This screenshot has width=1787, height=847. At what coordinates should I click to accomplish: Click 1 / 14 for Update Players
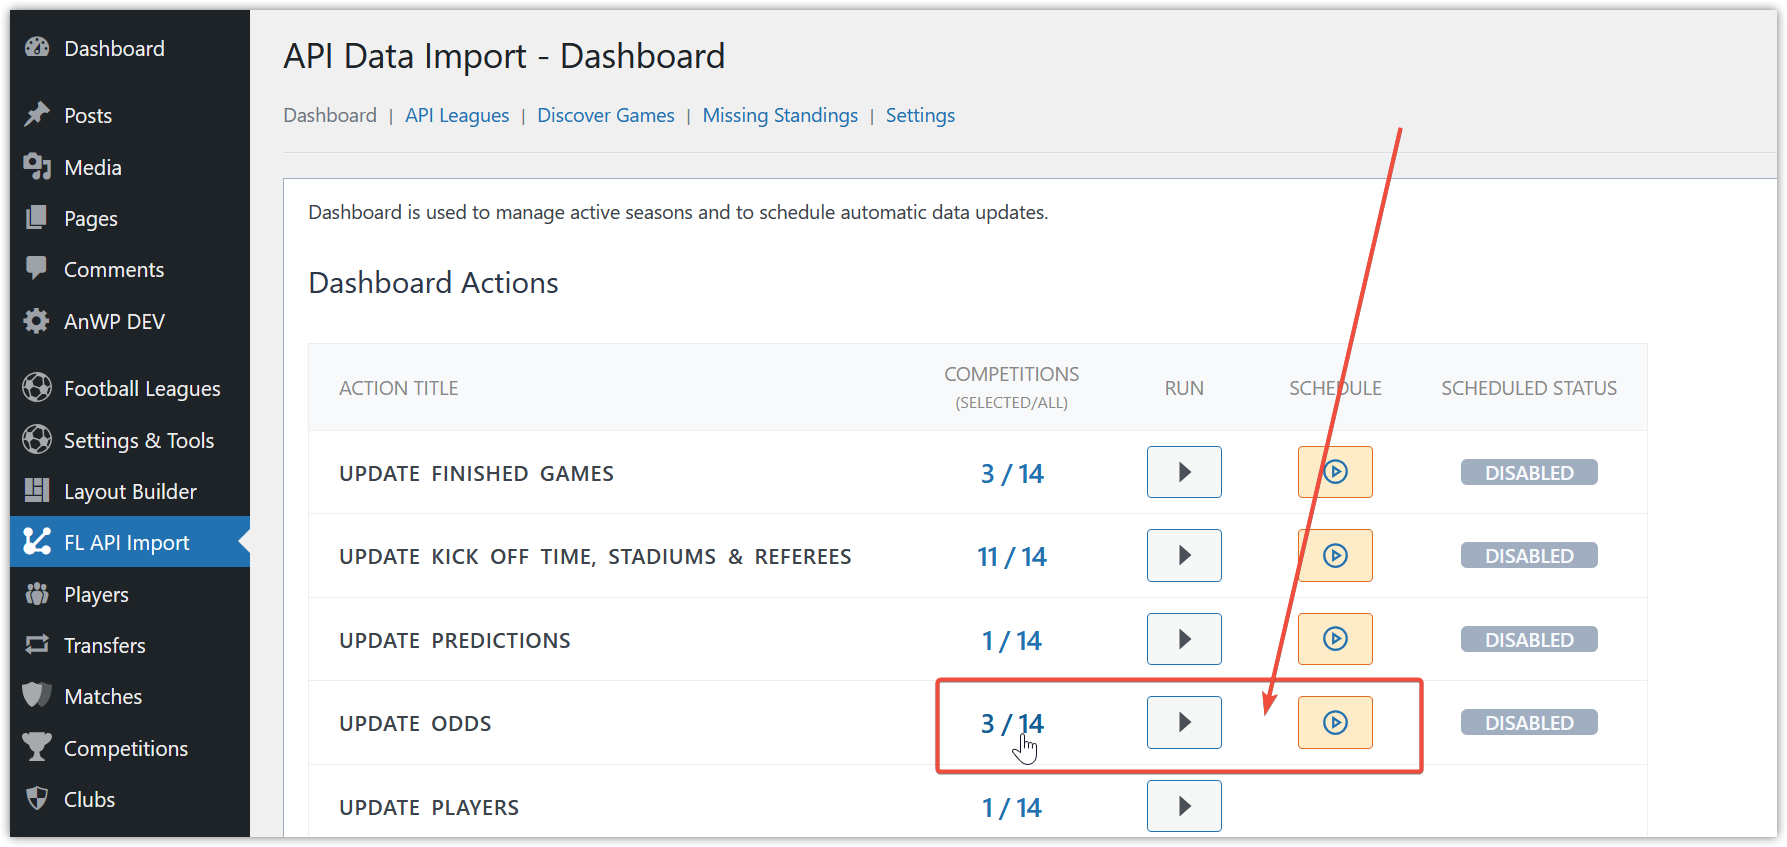click(x=1012, y=807)
